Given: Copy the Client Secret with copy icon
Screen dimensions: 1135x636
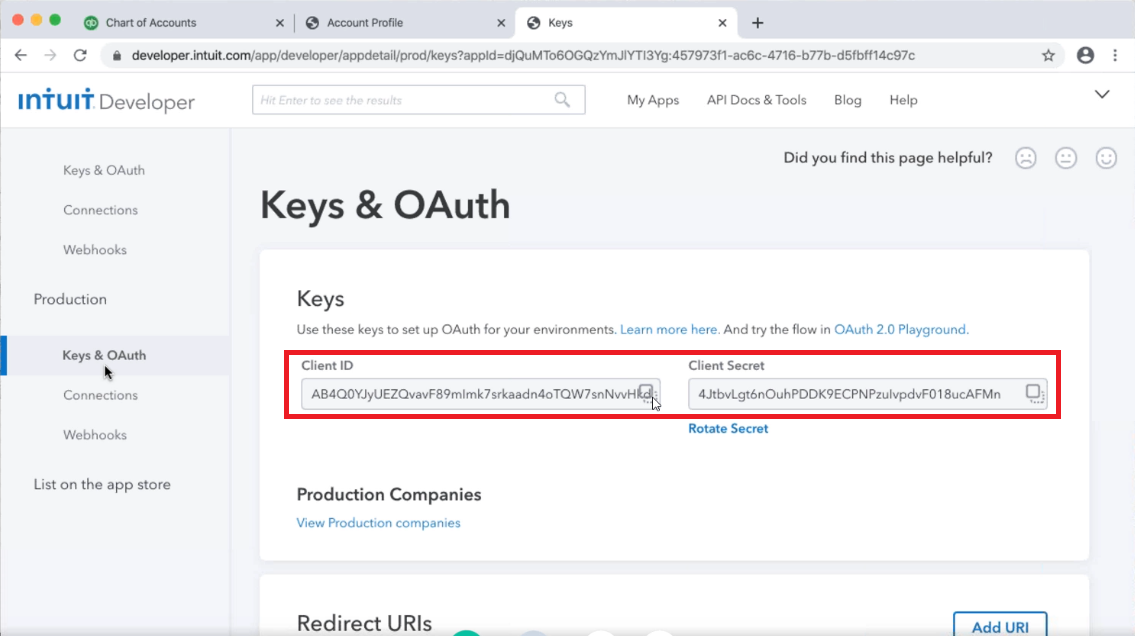Looking at the screenshot, I should point(1034,393).
